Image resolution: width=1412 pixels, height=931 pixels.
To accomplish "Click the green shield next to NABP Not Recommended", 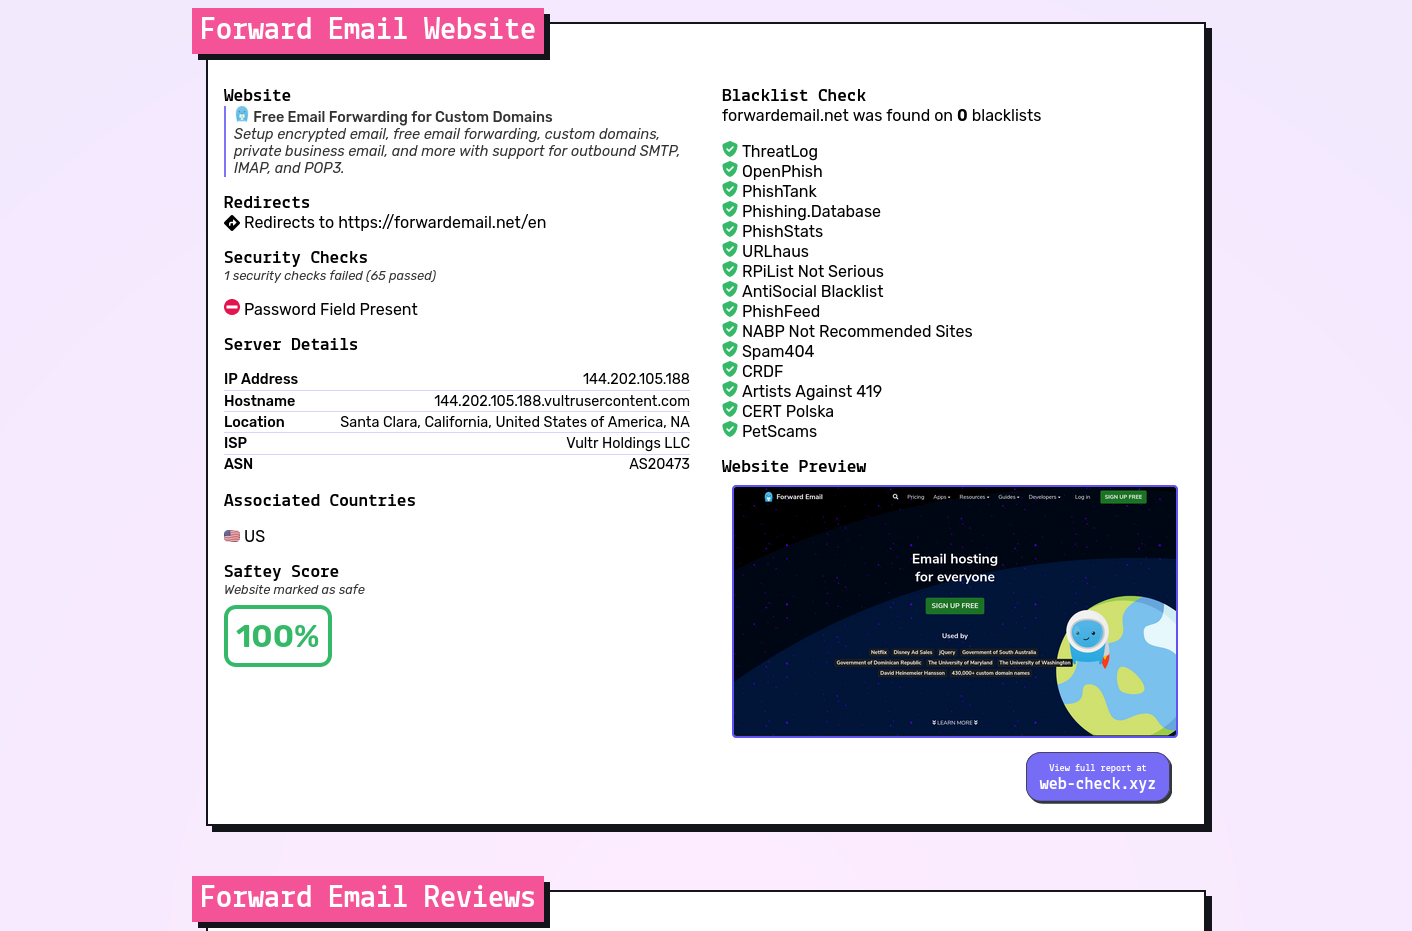I will tap(730, 329).
